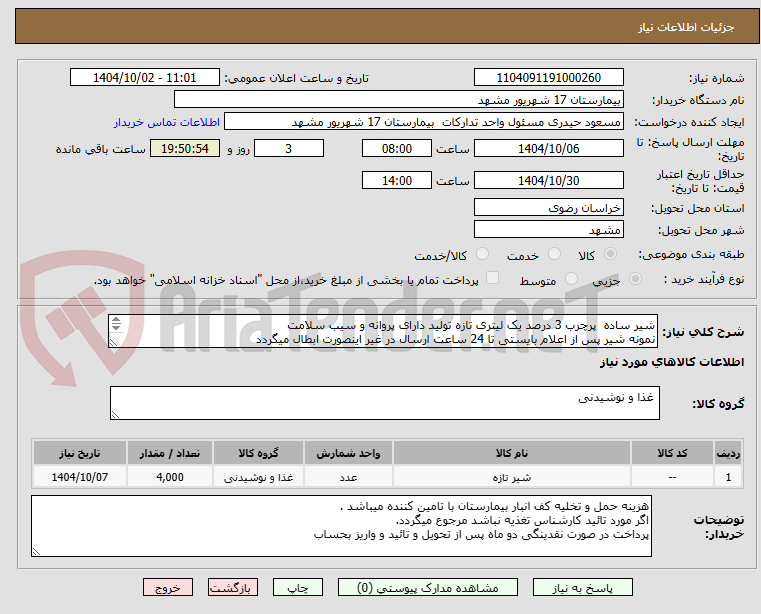The image size is (761, 614).
Task: Open مشاهده مدارک پیوستی (0) button
Action: (x=428, y=587)
